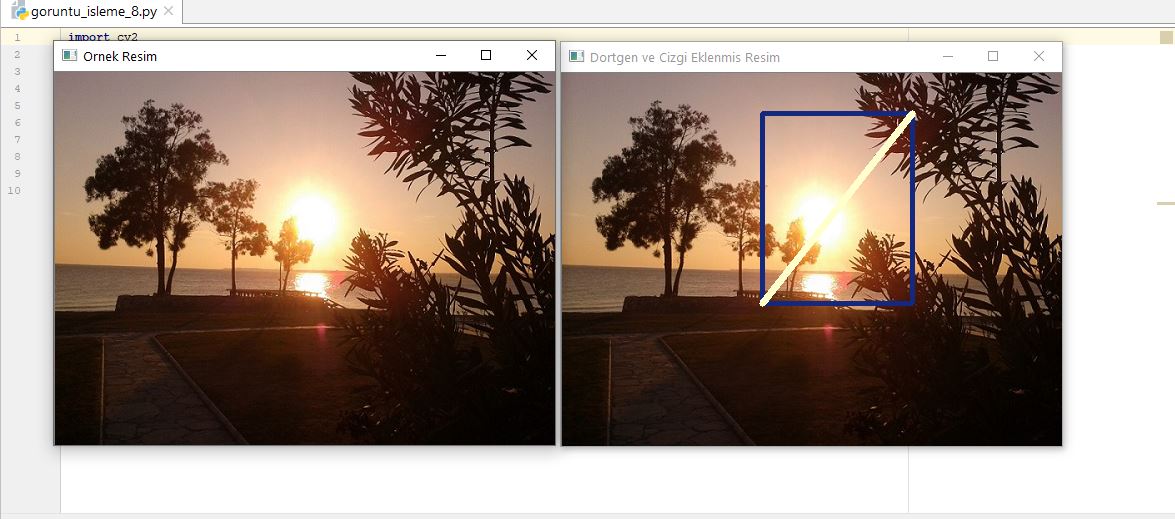
Task: Click the Ornek Resim title text
Action: point(120,56)
